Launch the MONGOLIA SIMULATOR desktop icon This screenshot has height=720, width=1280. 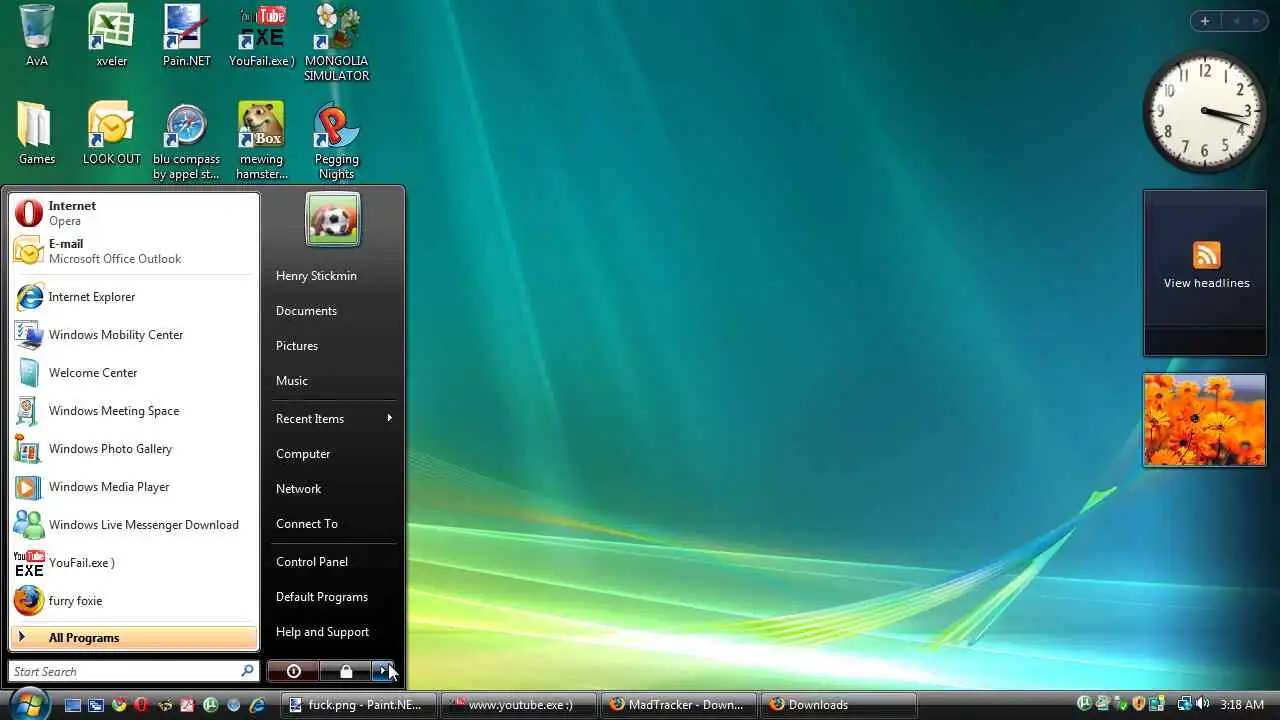pos(337,43)
